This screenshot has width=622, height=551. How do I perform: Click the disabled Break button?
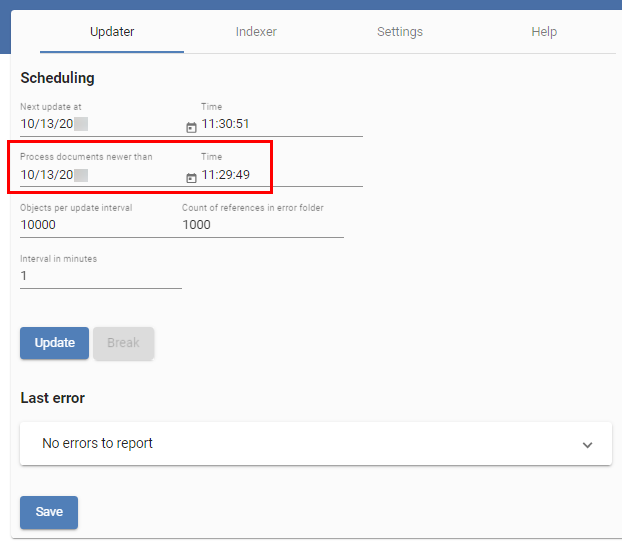coord(123,343)
